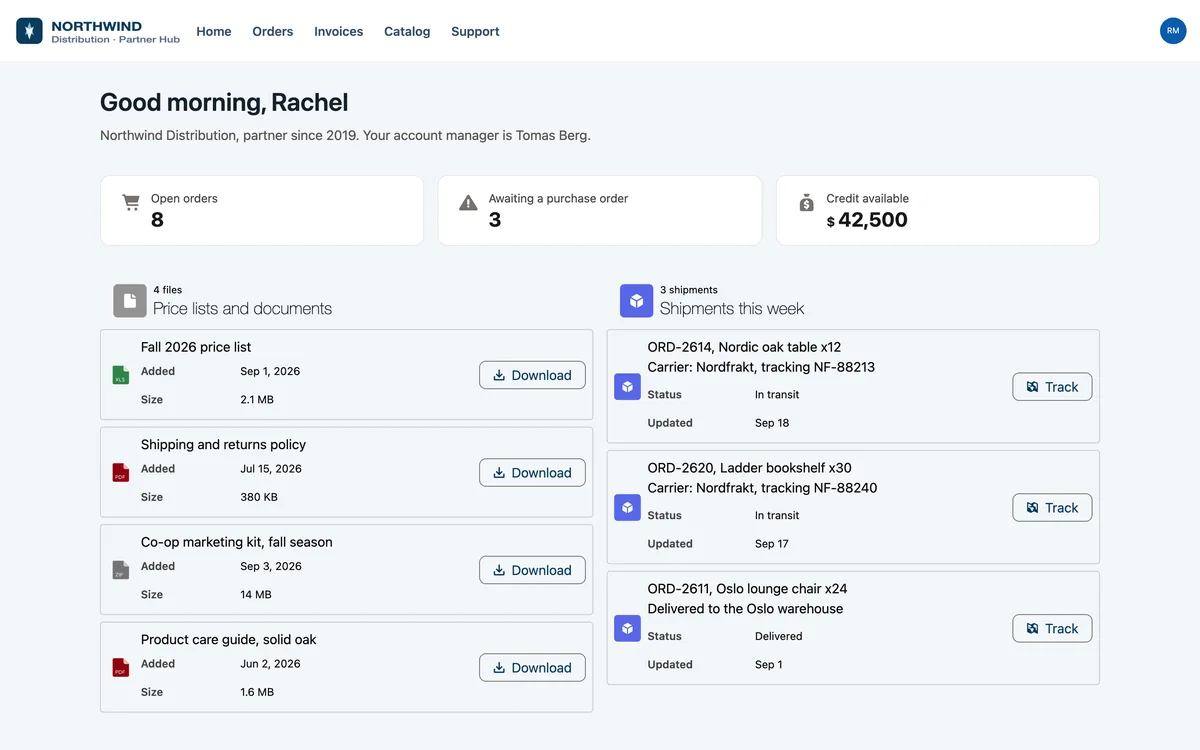This screenshot has height=750, width=1200.
Task: Track order ORD-2614
Action: pos(1052,387)
